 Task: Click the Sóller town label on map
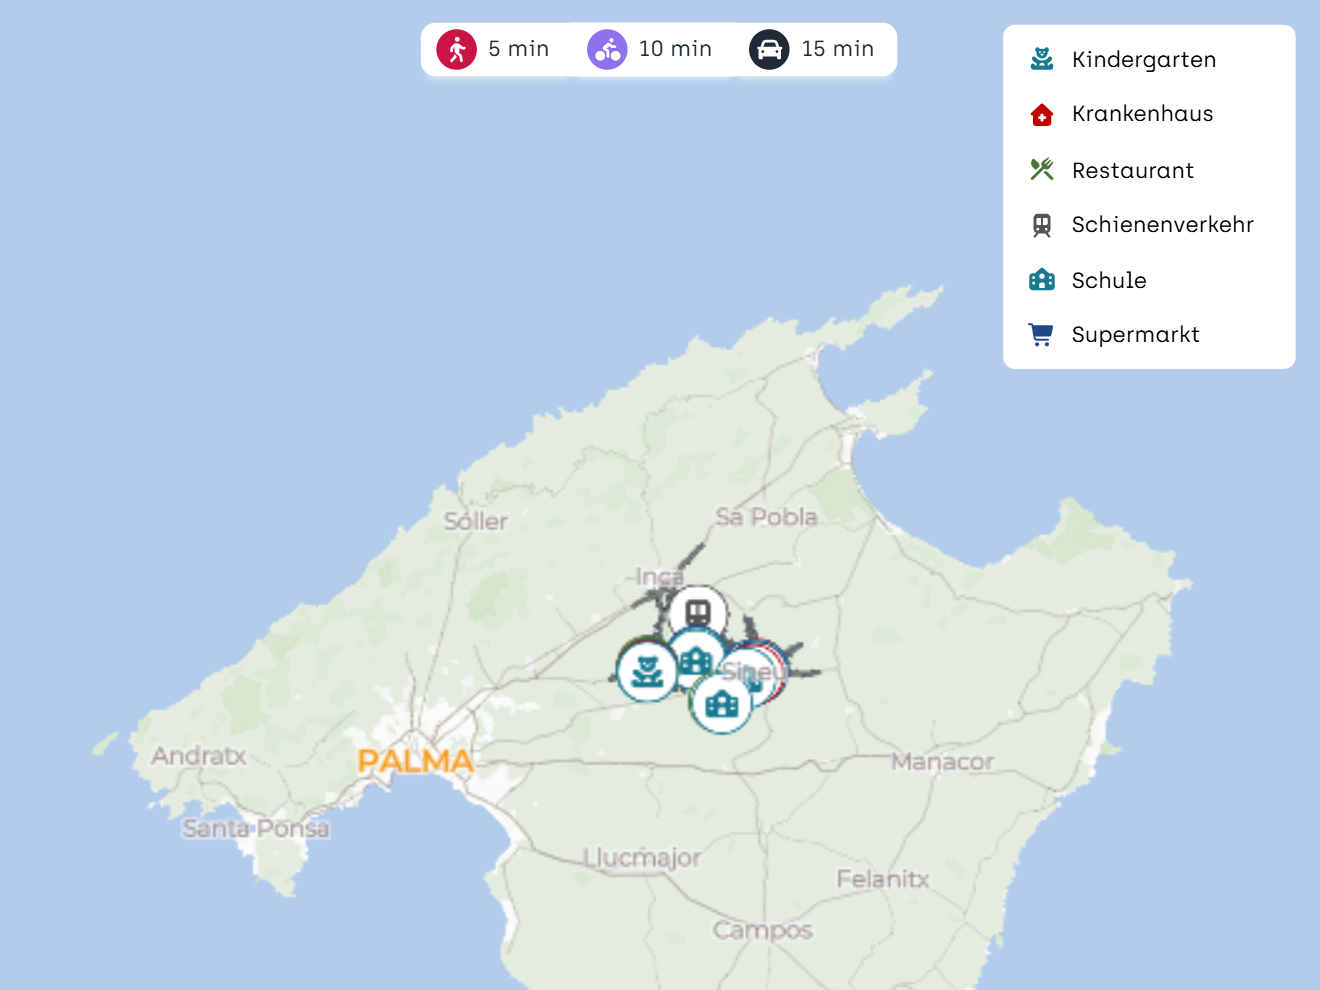coord(475,521)
